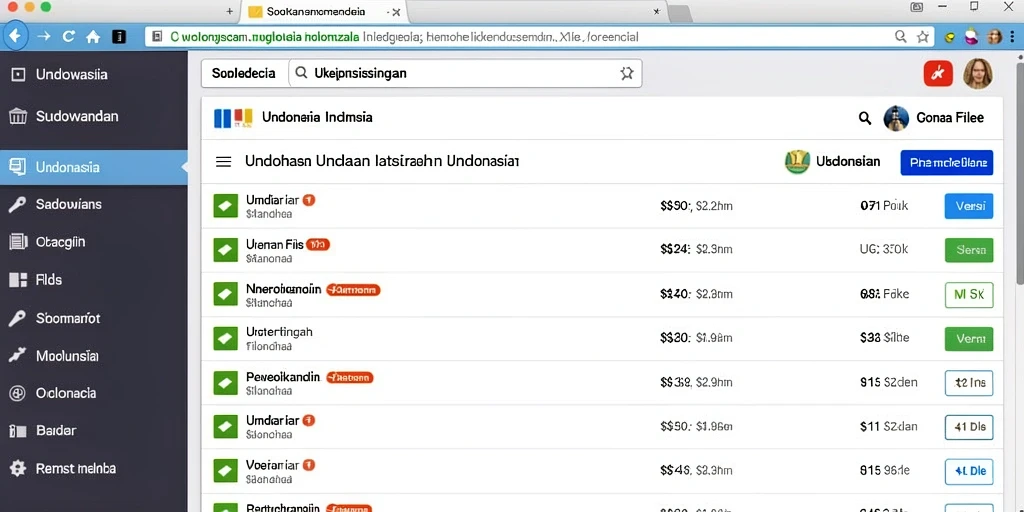Open Sopledecia dropdown beside search
Screen dimensions: 1024x512
point(244,73)
